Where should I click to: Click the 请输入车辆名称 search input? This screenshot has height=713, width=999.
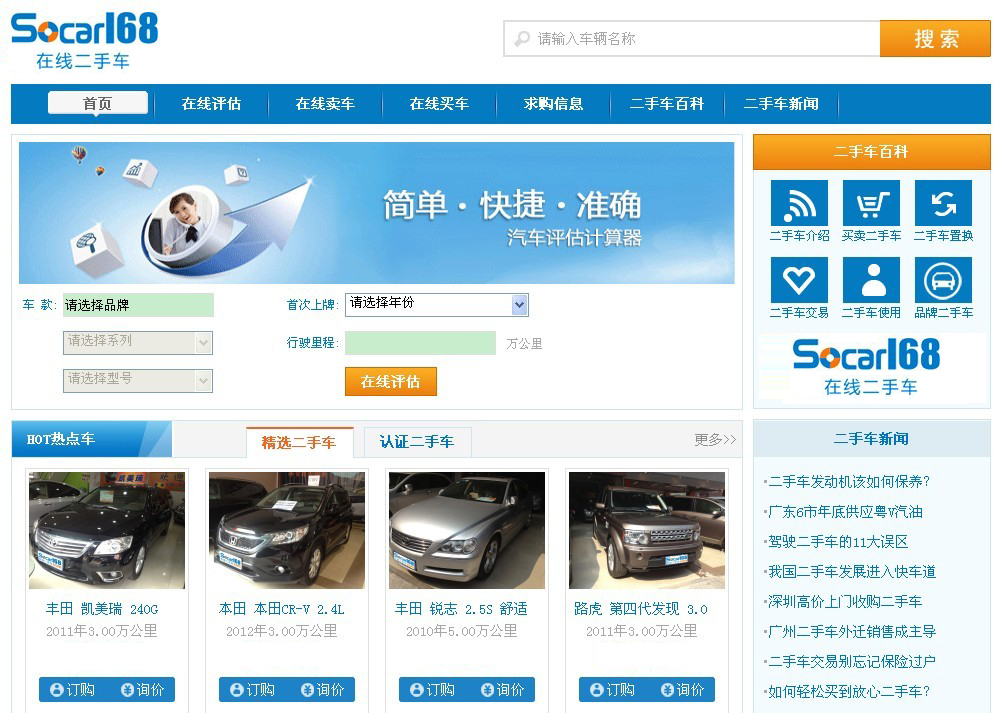692,39
